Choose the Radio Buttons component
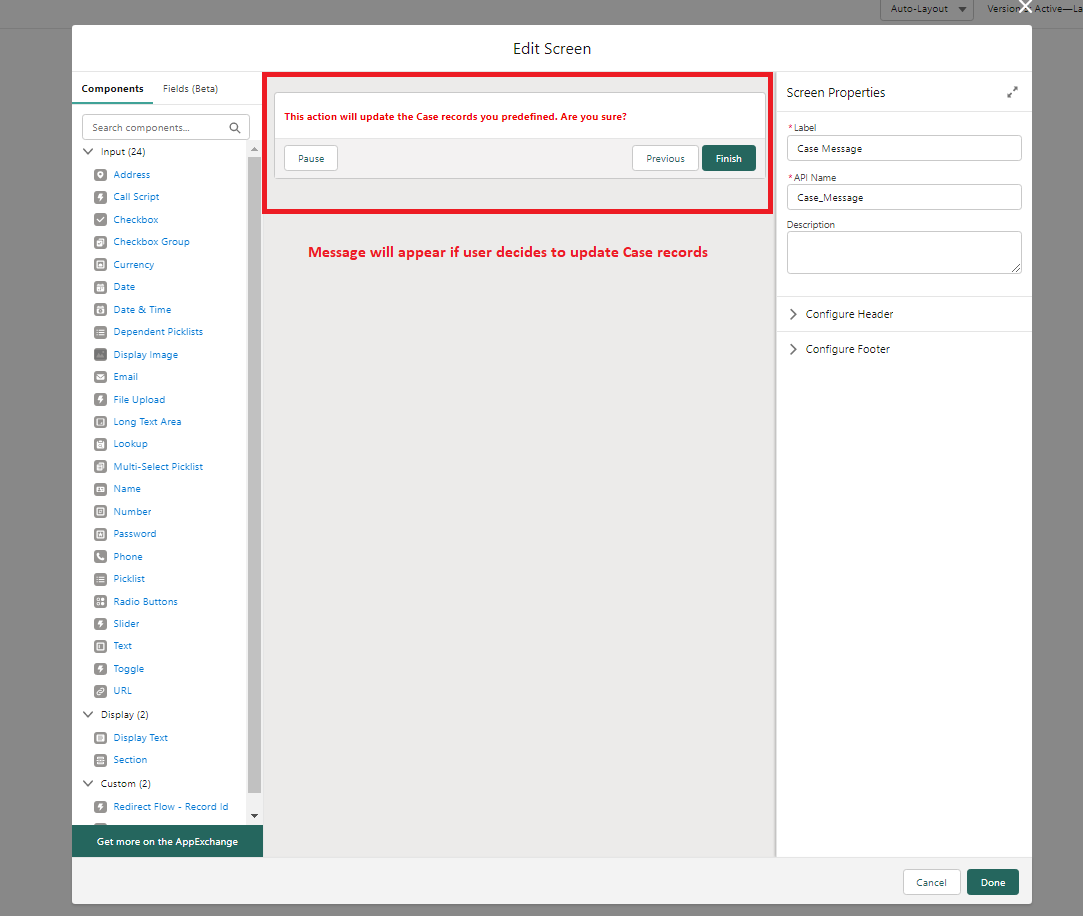The width and height of the screenshot is (1083, 916). point(145,602)
